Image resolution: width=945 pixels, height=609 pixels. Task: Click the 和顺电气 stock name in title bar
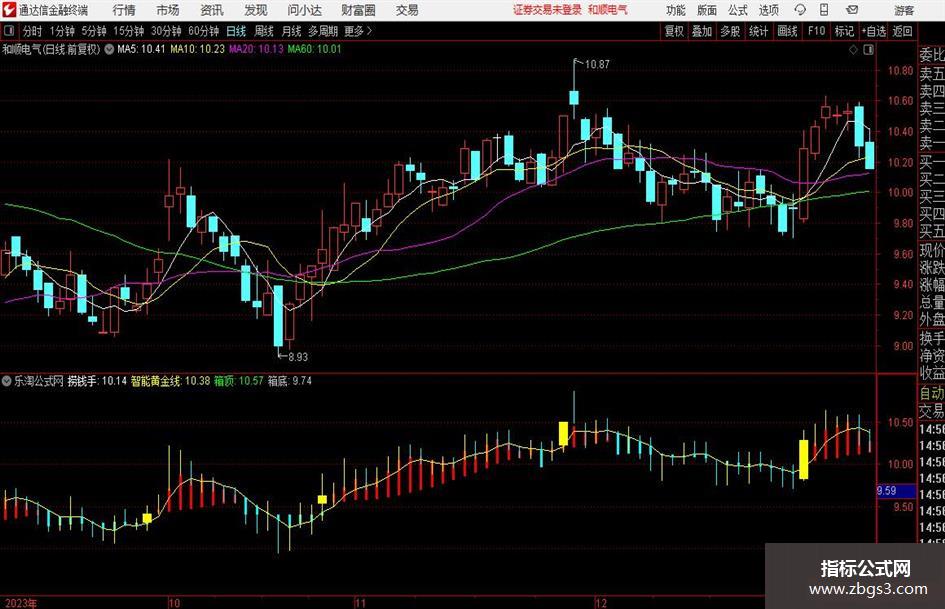[x=608, y=10]
